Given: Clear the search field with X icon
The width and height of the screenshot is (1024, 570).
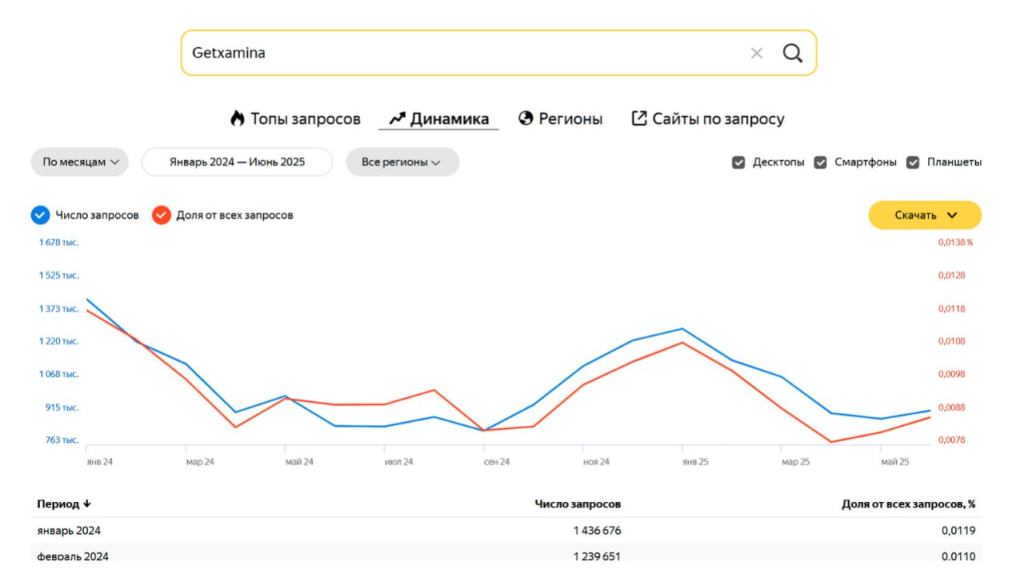Looking at the screenshot, I should coord(757,53).
